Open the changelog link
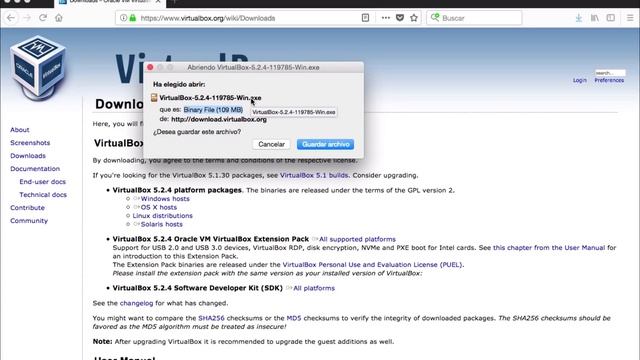640x360 pixels. (136, 303)
